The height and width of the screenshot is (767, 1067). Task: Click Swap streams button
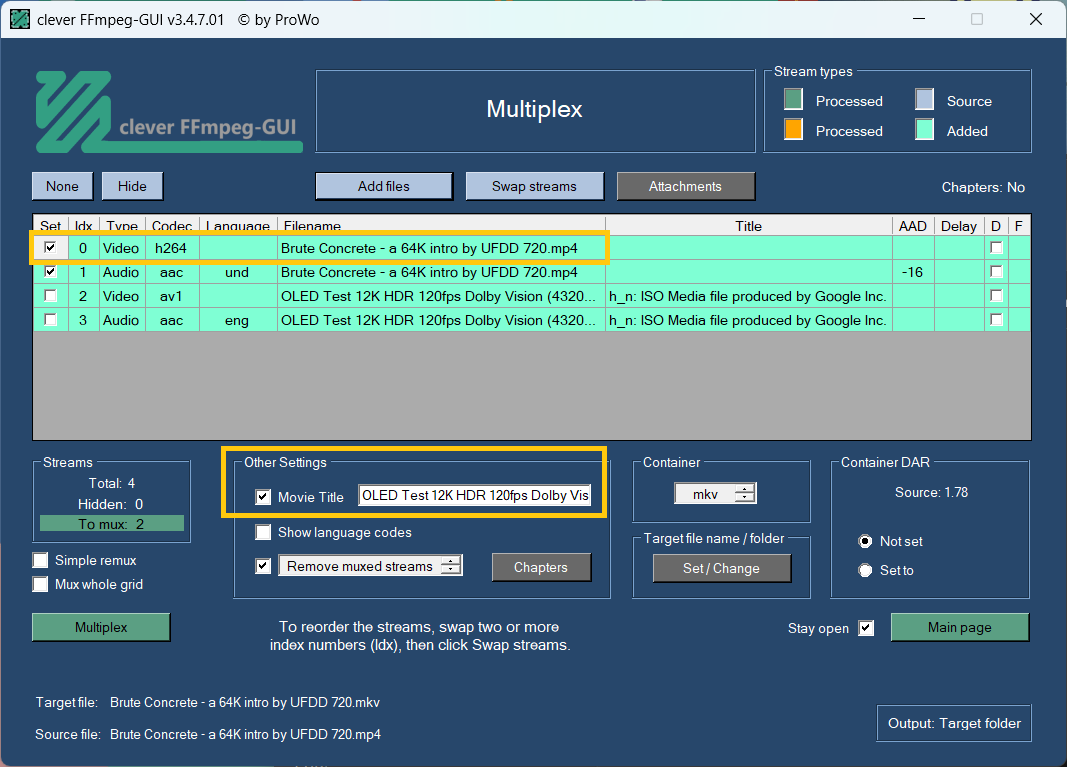tap(534, 186)
